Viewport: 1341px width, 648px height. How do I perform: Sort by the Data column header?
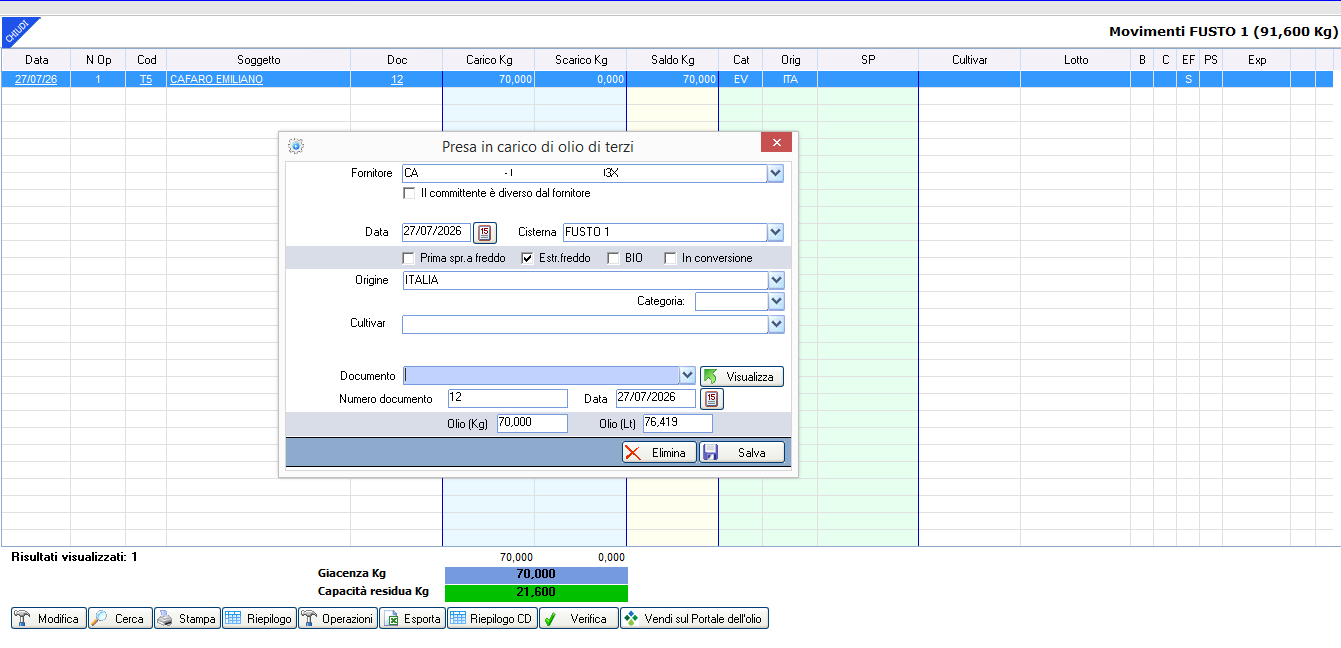[36, 60]
